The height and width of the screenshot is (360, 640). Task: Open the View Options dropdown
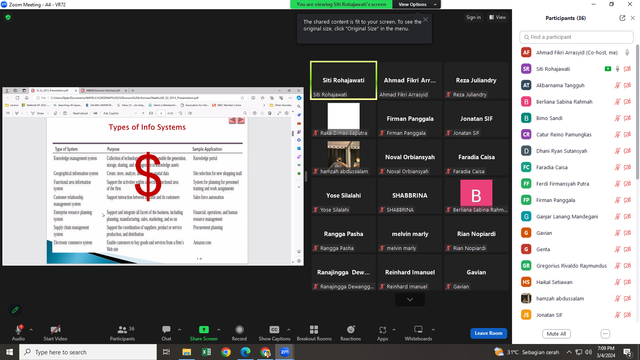pos(417,4)
